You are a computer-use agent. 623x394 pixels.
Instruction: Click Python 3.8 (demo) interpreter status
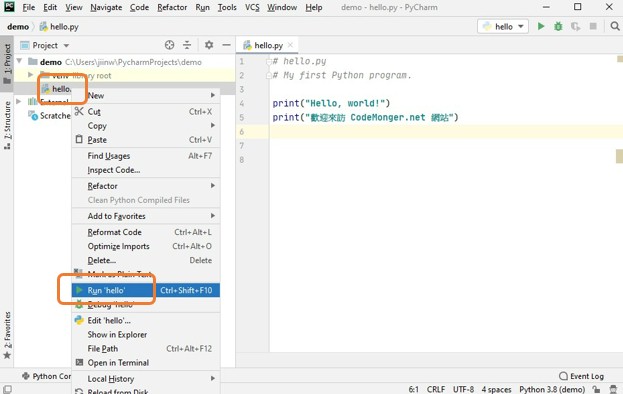(x=552, y=389)
